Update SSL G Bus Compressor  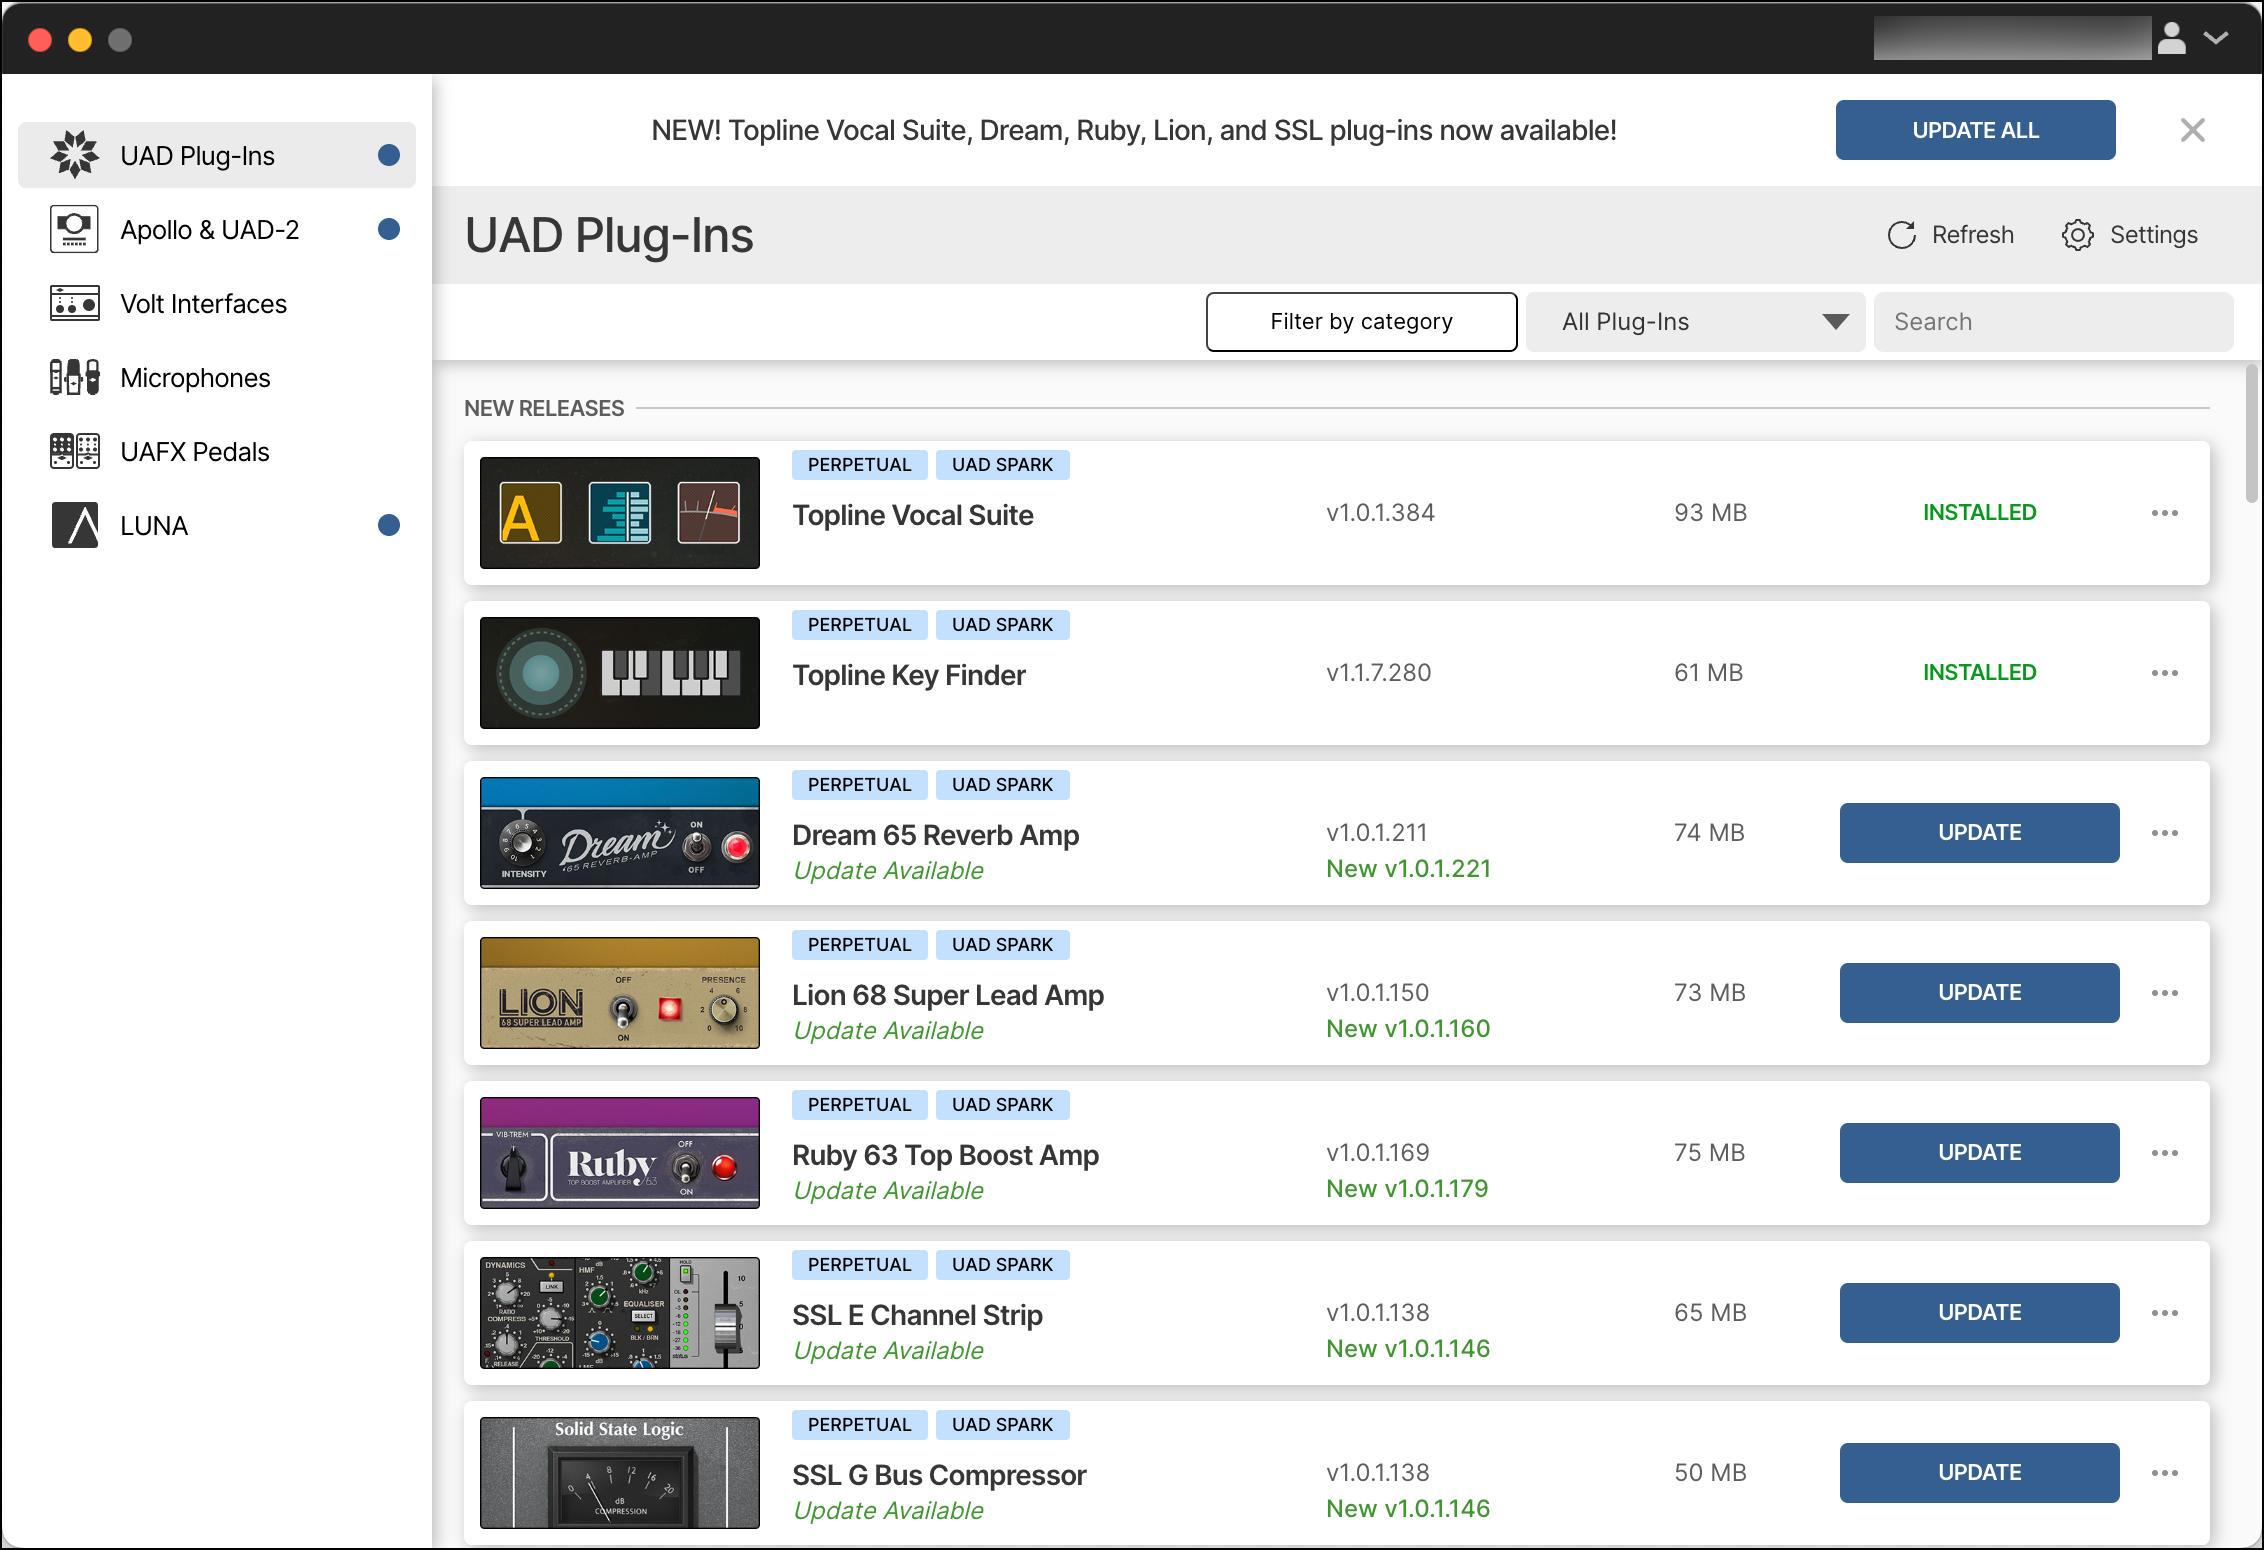(x=1979, y=1473)
